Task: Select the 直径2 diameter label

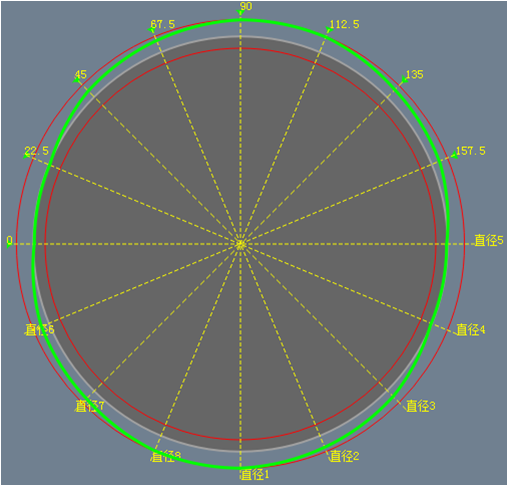Action: 344,456
